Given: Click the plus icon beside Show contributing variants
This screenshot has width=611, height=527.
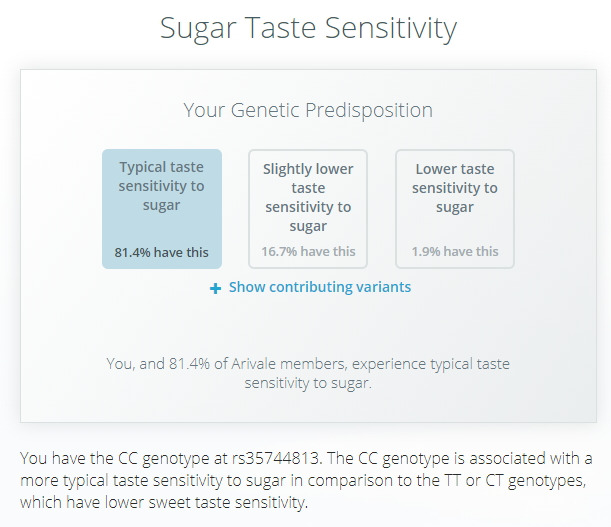Looking at the screenshot, I should click(215, 288).
